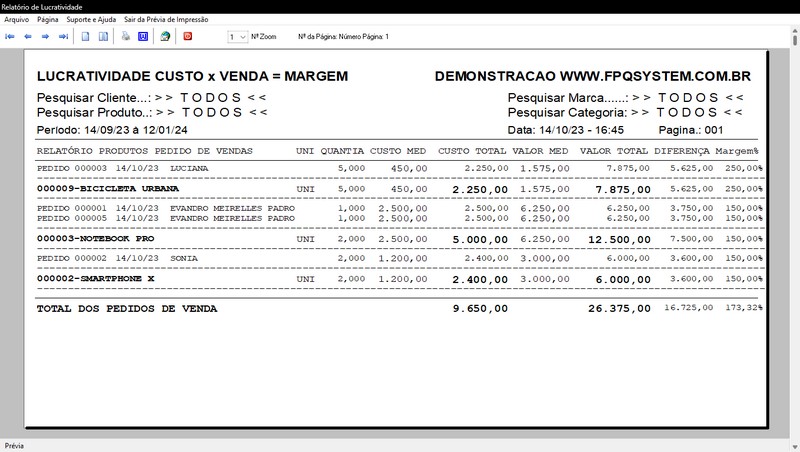Viewport: 800px width, 452px height.
Task: Open the Arquivo menu
Action: 18,19
